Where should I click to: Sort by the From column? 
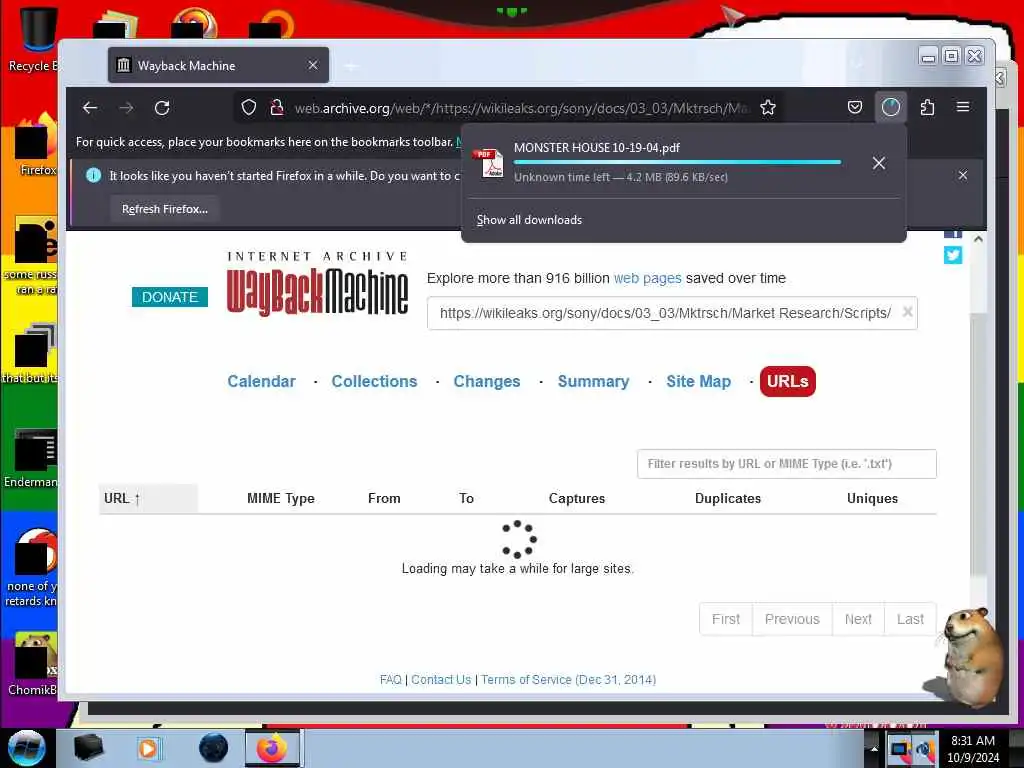[x=384, y=498]
